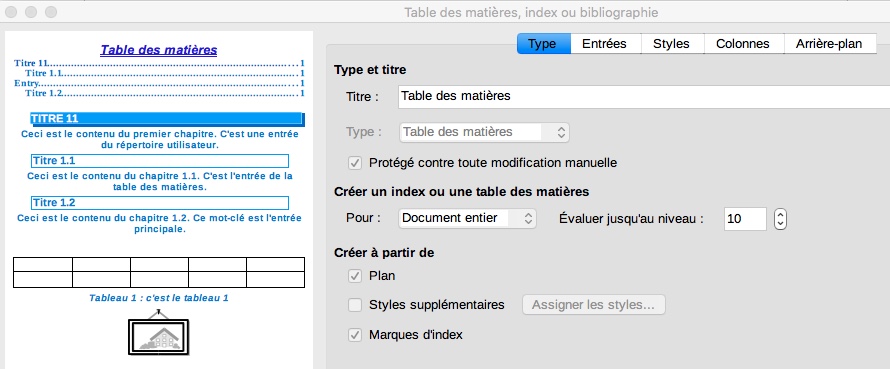Click the active Type tab

coord(542,44)
